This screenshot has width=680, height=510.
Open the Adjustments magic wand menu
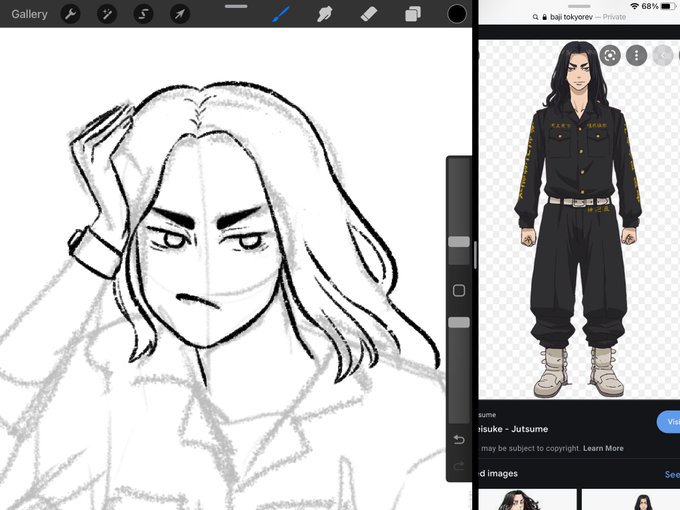(107, 14)
